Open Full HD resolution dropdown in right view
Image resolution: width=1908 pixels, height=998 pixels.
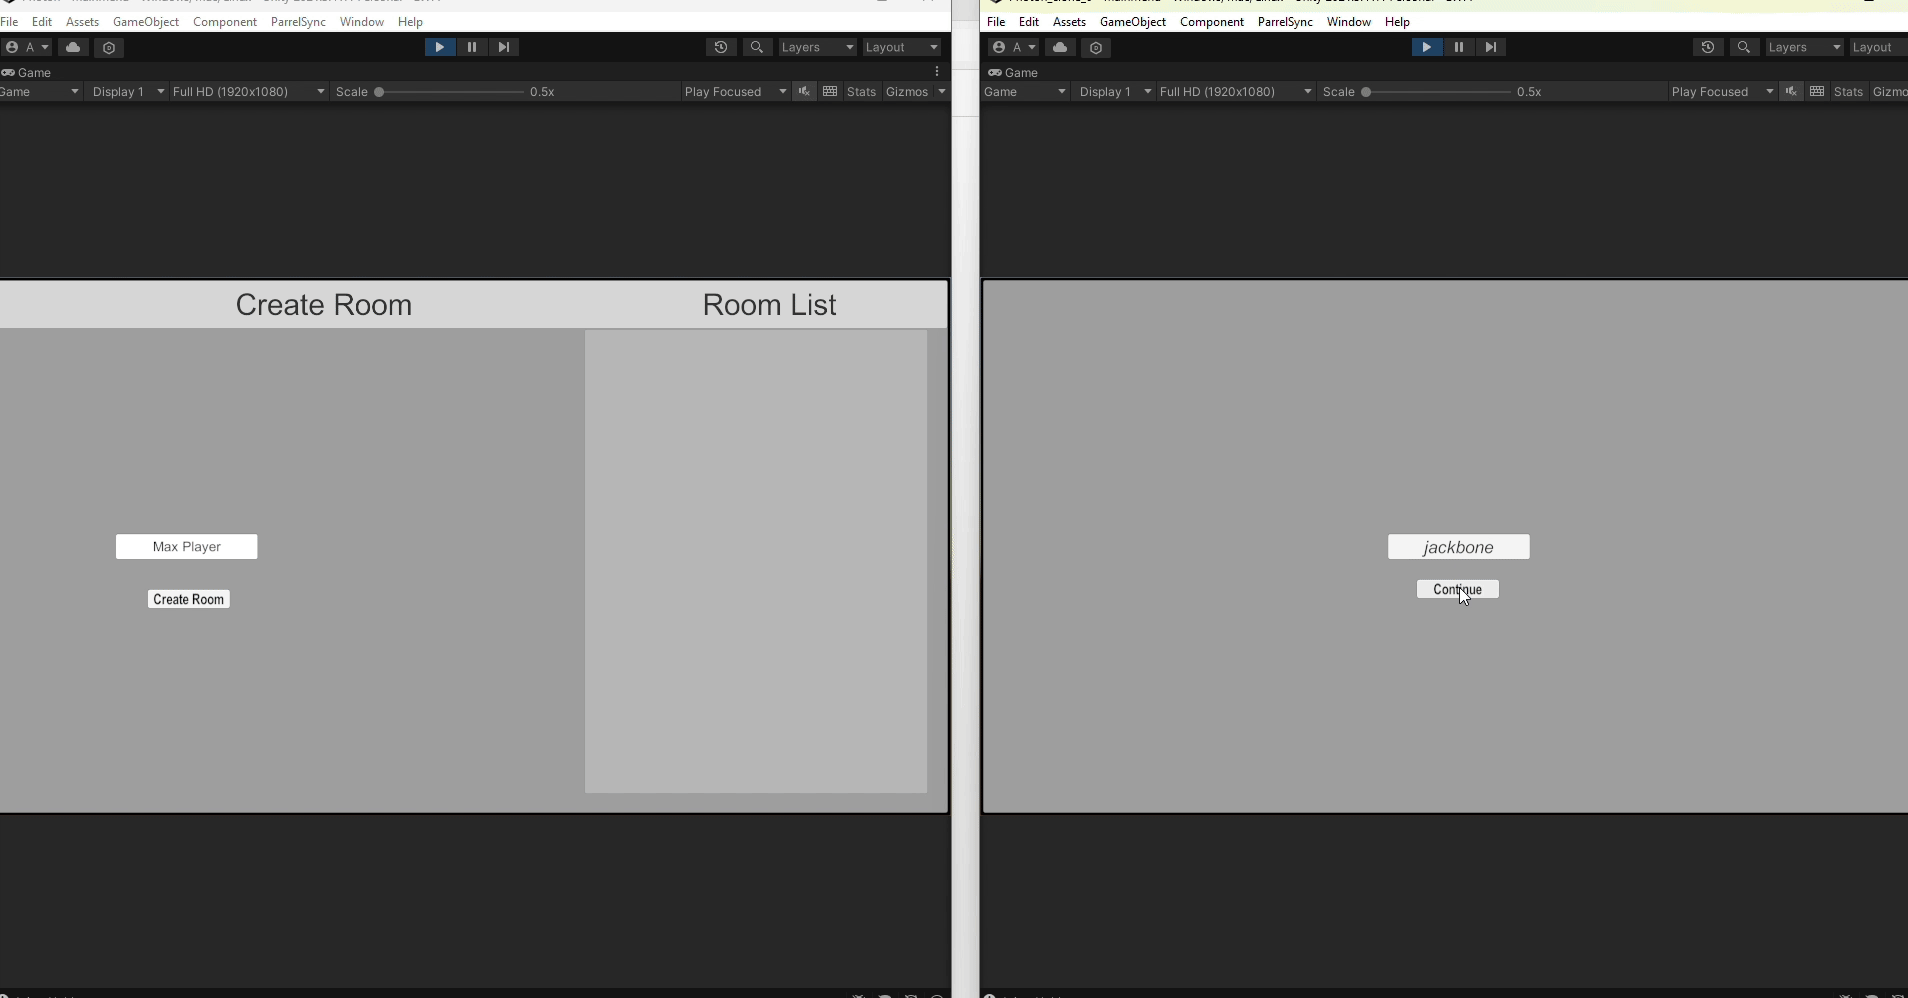pos(1235,91)
